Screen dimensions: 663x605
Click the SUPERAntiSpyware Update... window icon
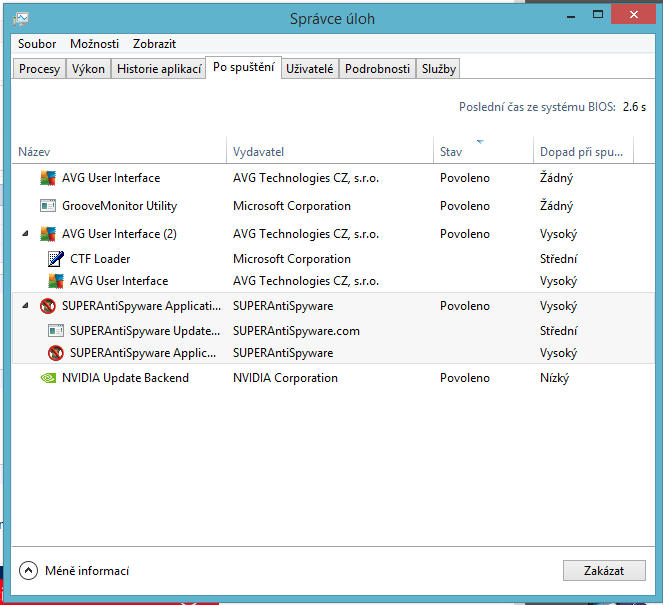coord(56,331)
